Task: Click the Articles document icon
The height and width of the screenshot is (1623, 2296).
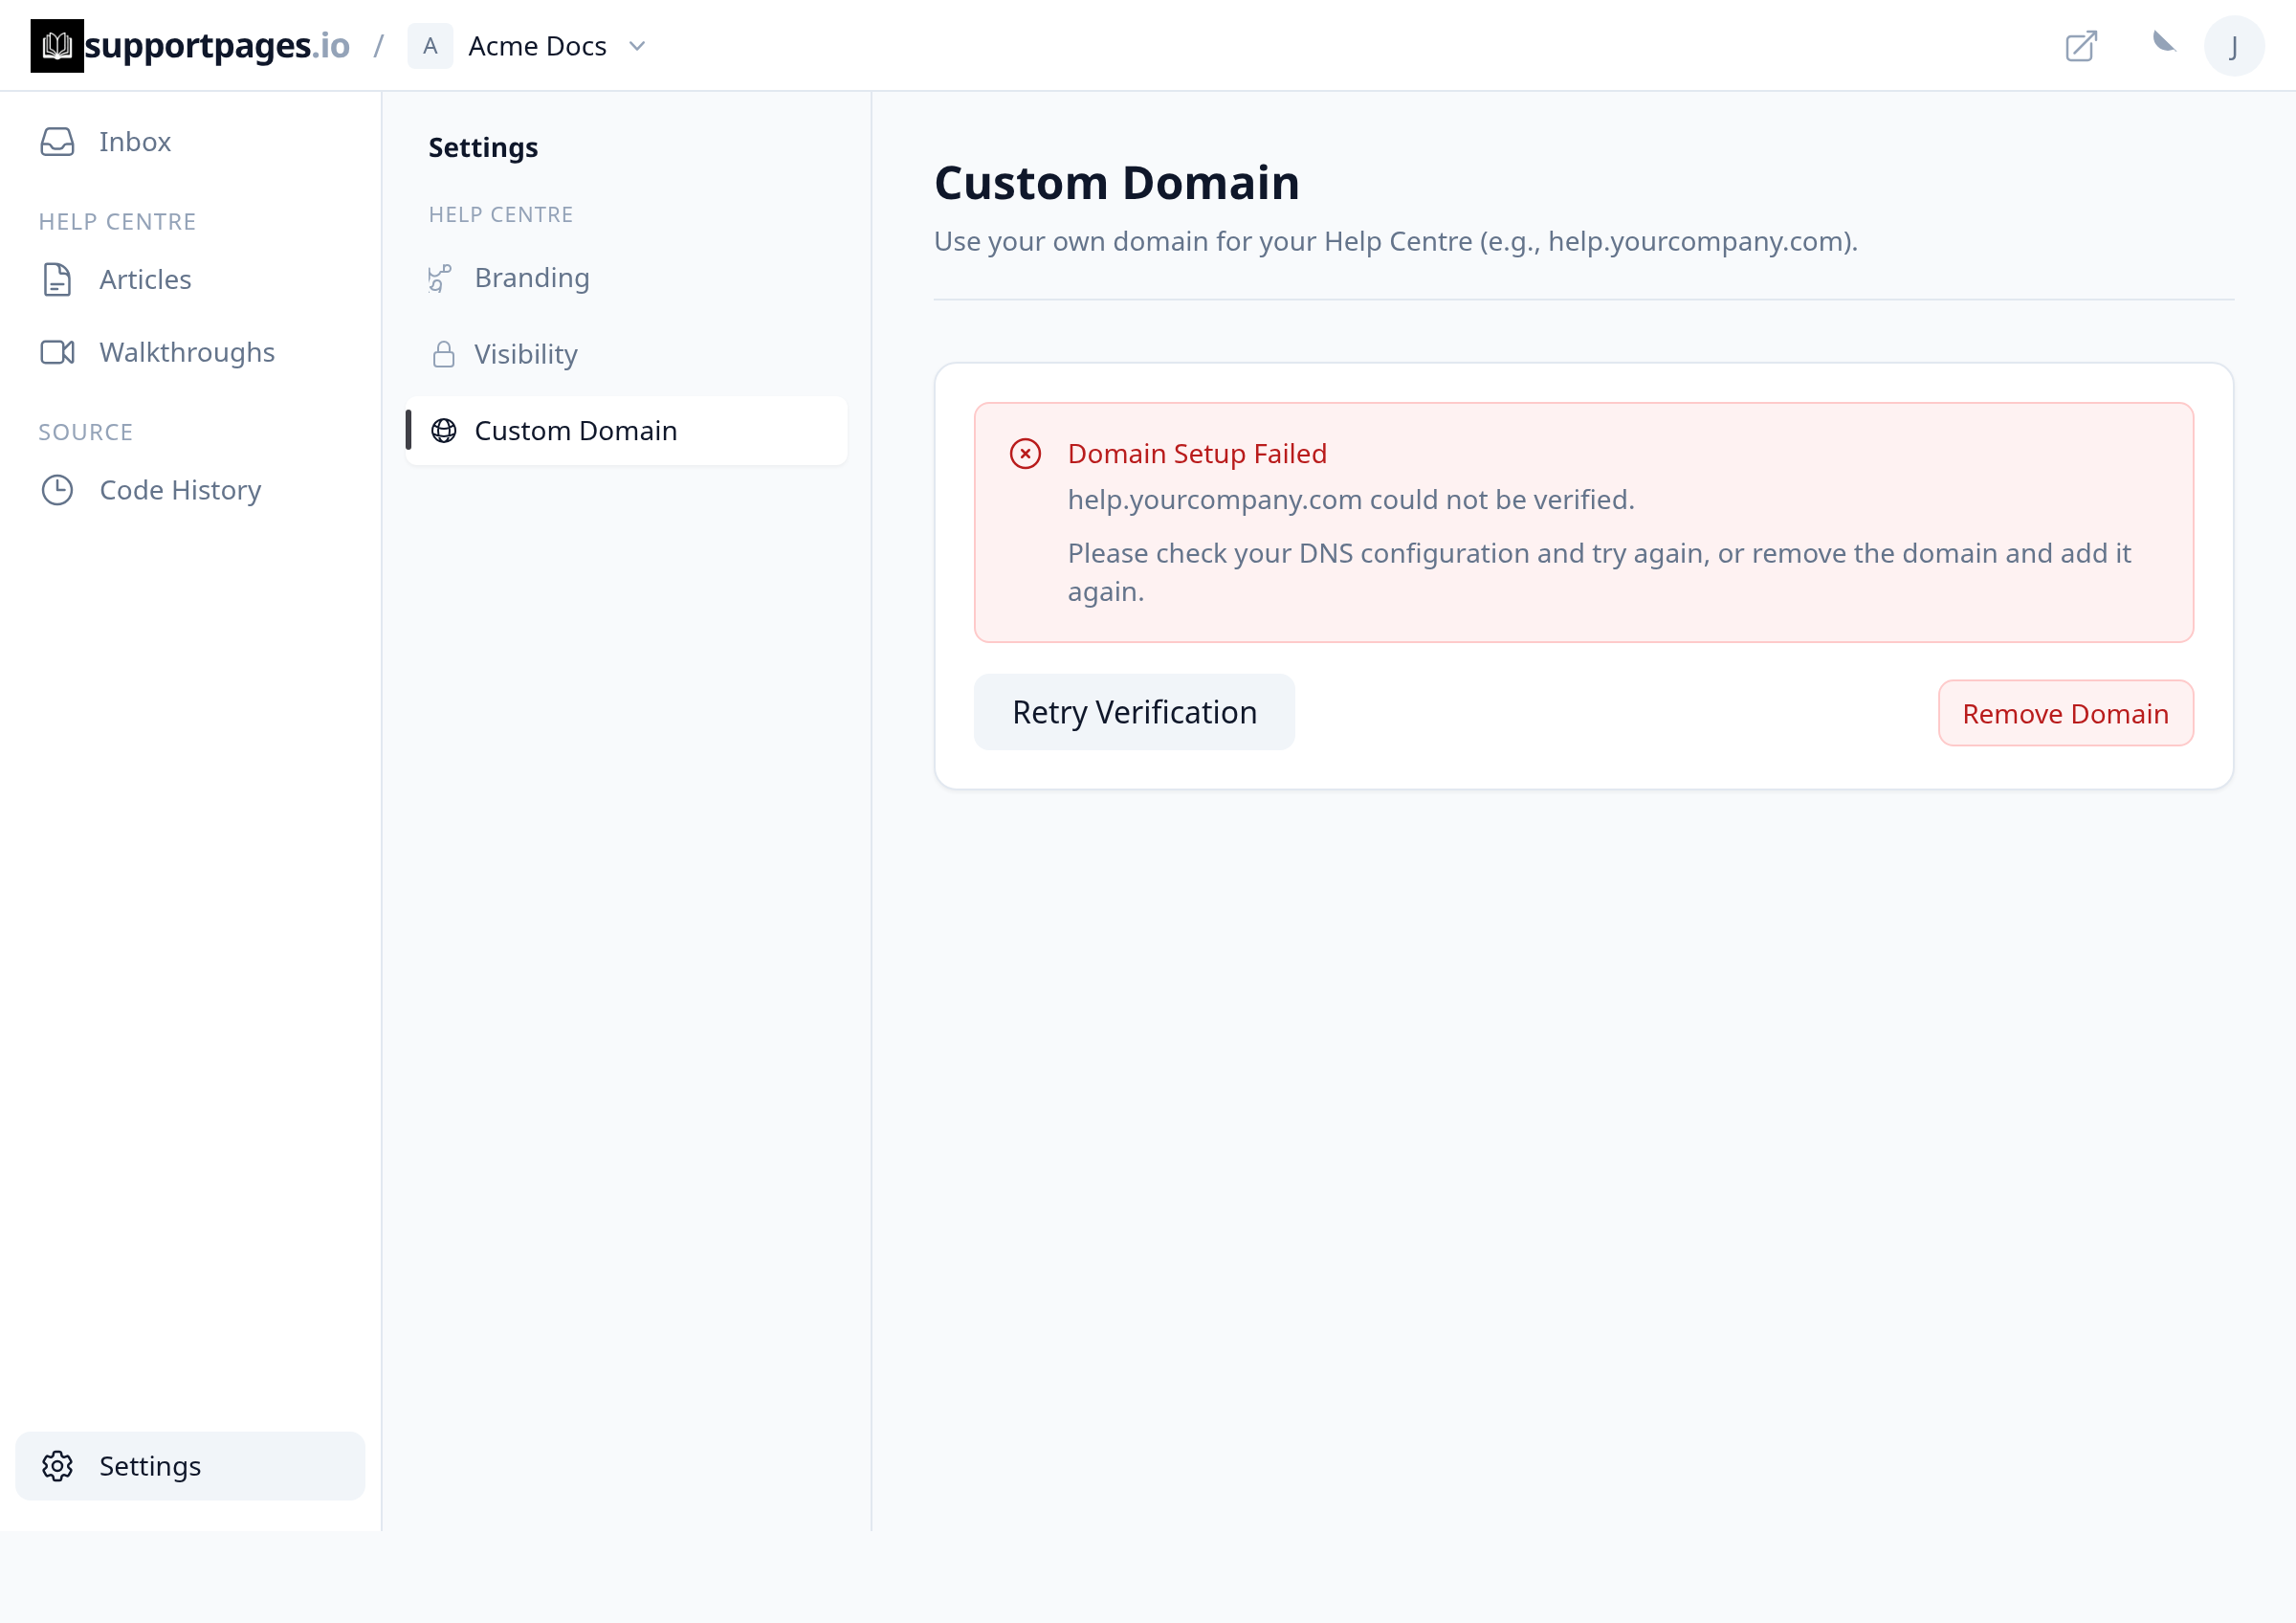Action: pos(57,280)
